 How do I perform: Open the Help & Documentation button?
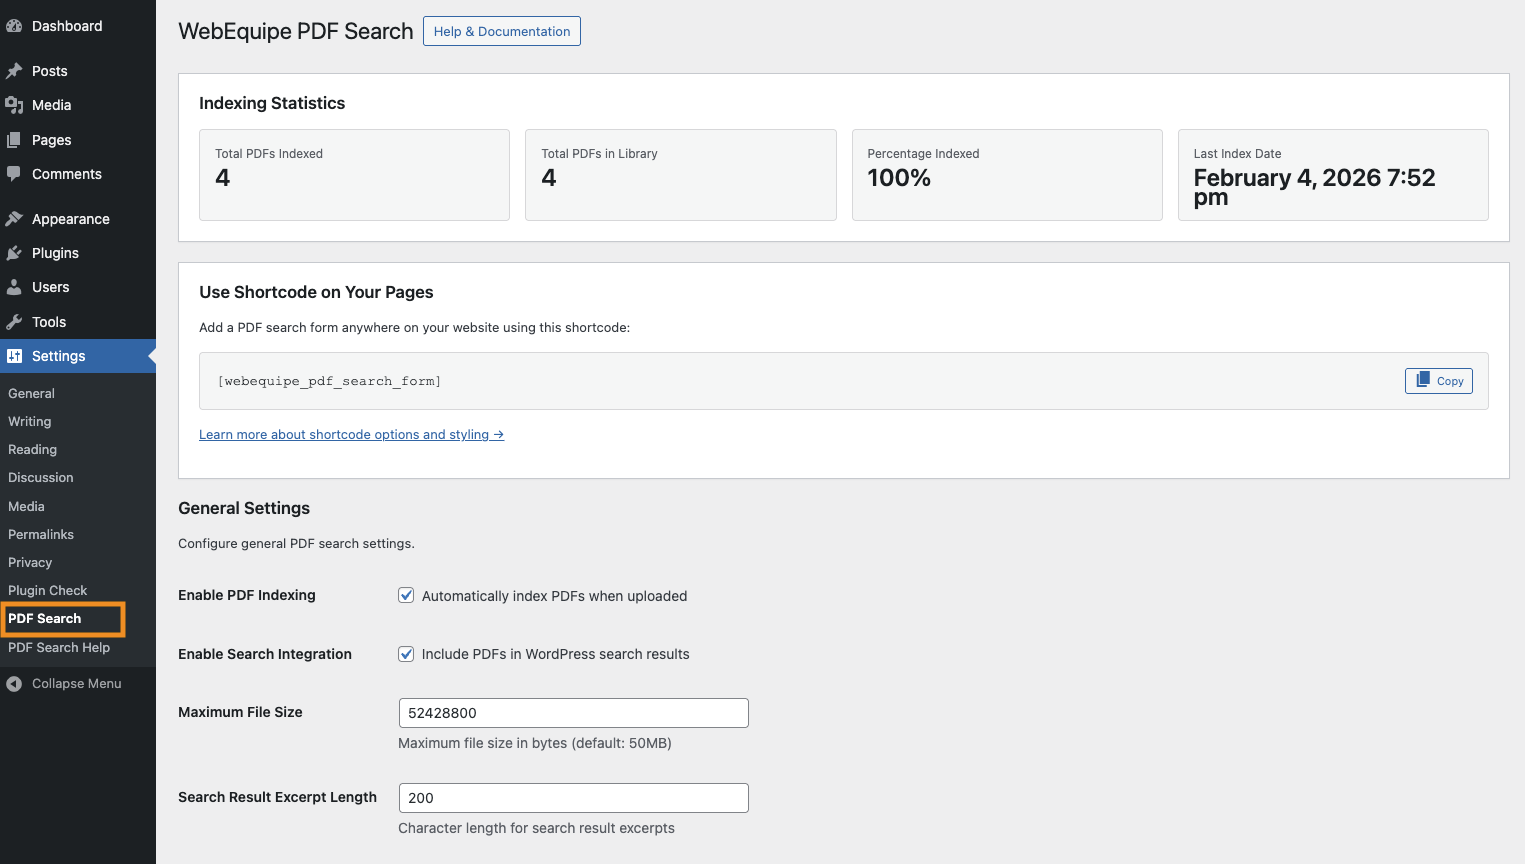coord(501,31)
